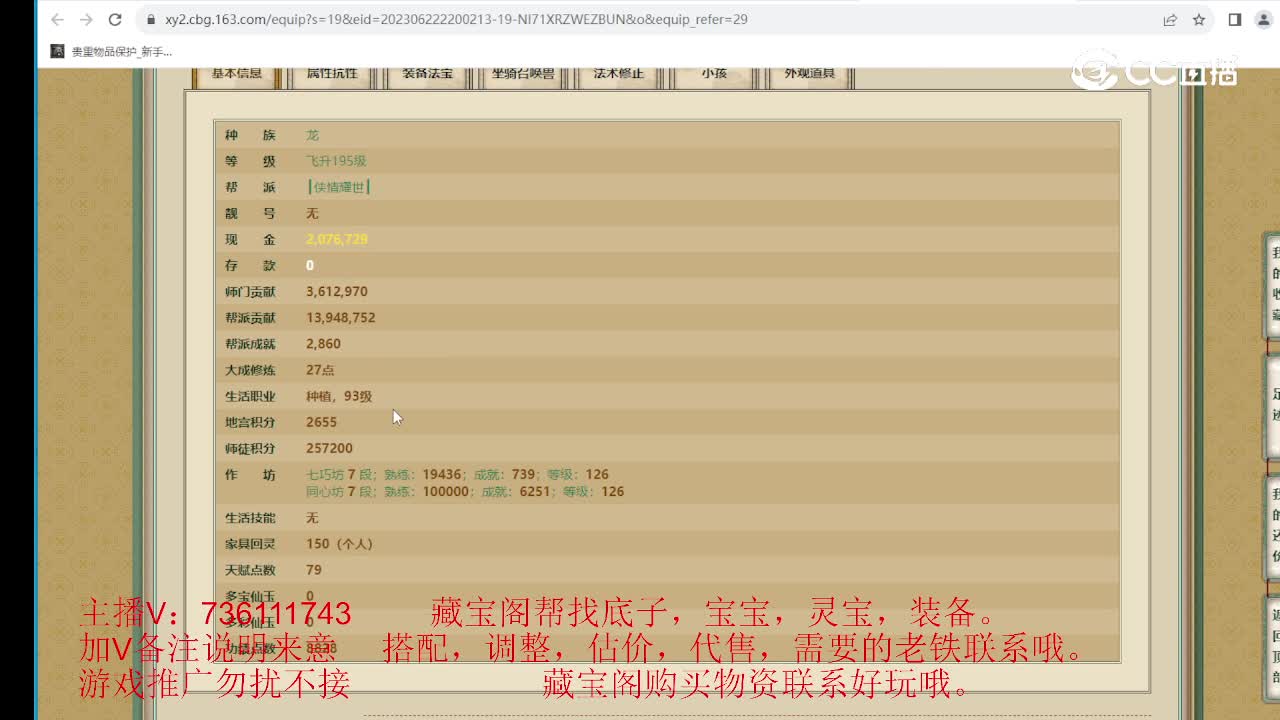Open the browser side panel
The height and width of the screenshot is (720, 1280).
tap(1235, 20)
